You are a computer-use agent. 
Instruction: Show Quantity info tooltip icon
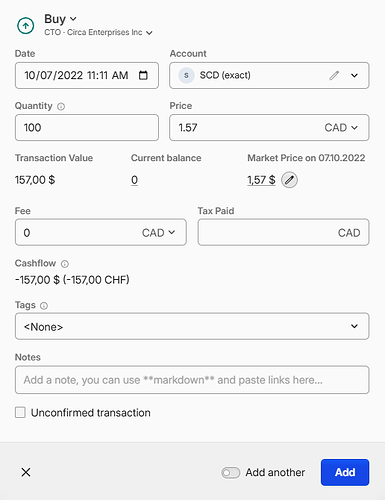61,106
